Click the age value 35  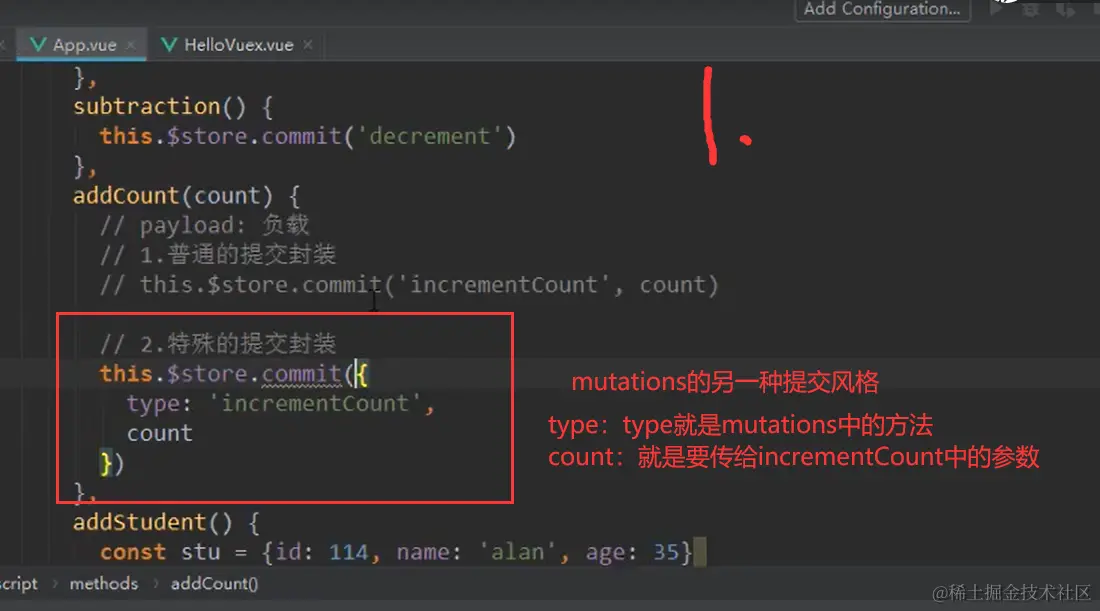click(666, 552)
